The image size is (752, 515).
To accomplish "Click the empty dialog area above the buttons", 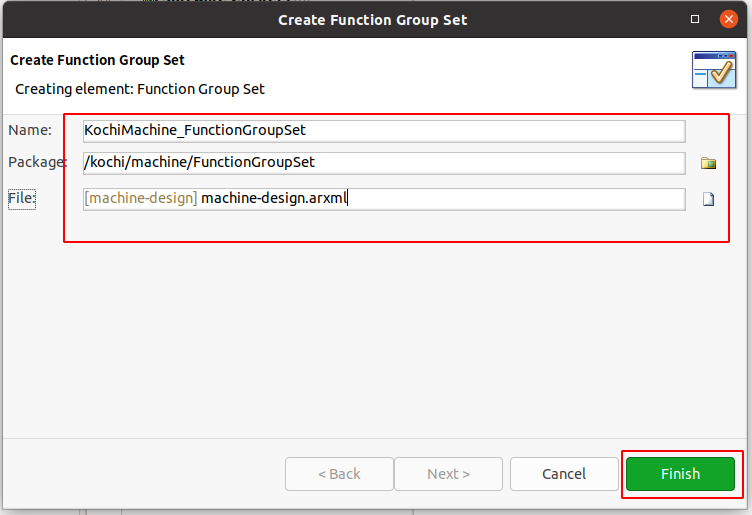I will pos(374,340).
